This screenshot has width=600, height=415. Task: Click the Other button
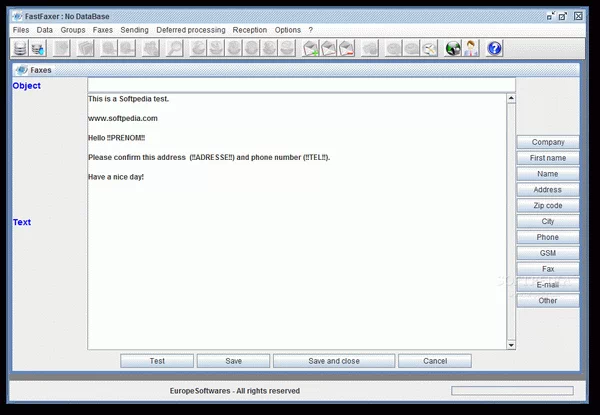[x=548, y=301]
